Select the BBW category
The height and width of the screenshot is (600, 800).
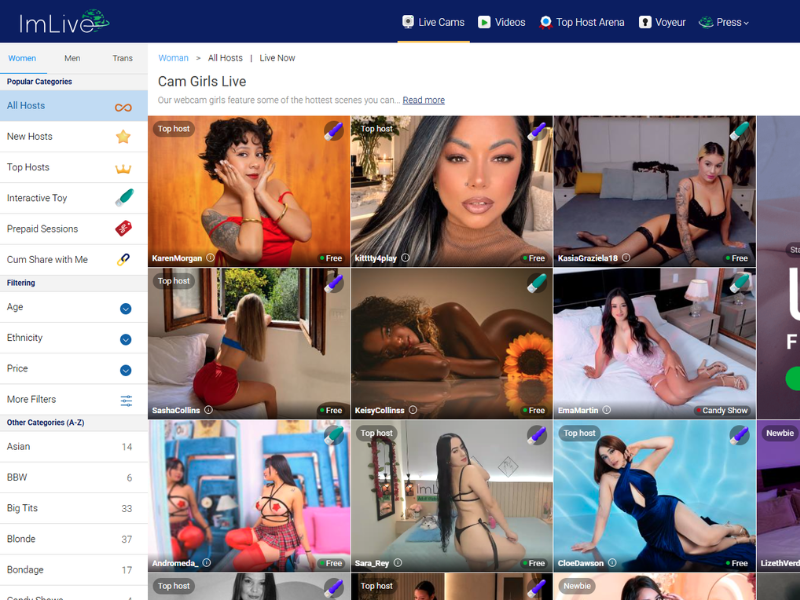[x=74, y=478]
